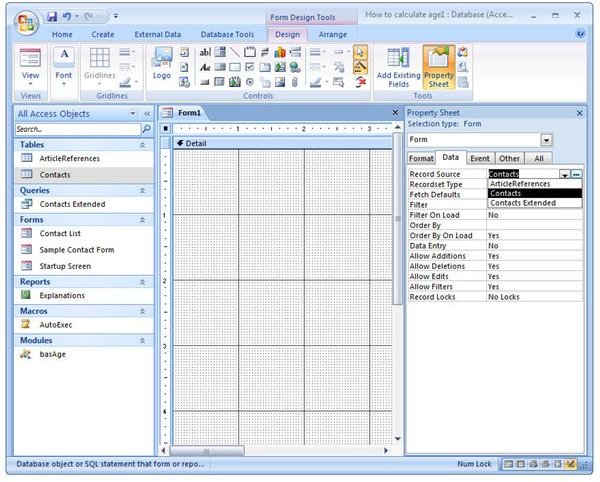Open the Record Source dropdown arrow
600x482 pixels.
(565, 174)
